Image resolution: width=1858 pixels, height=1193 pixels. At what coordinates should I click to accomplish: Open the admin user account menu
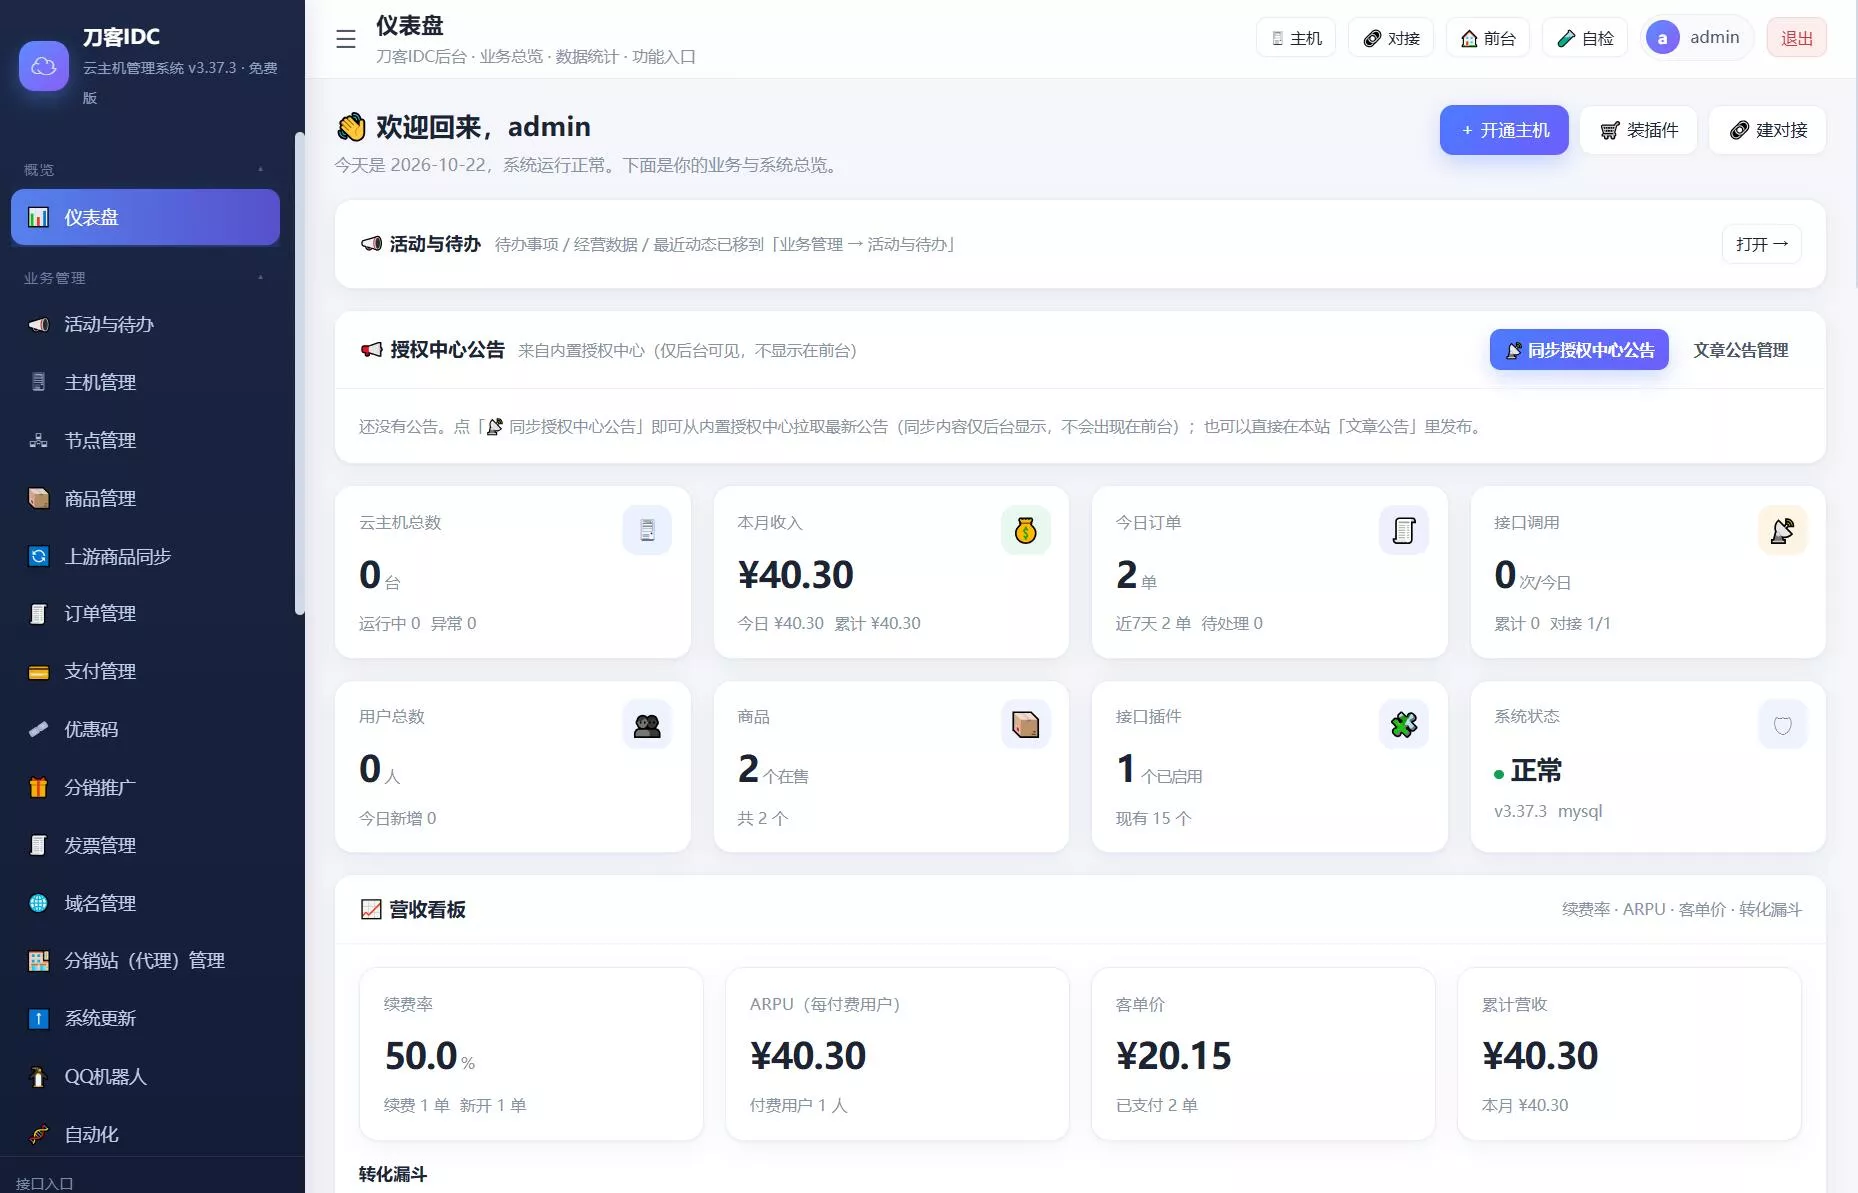[x=1695, y=38]
